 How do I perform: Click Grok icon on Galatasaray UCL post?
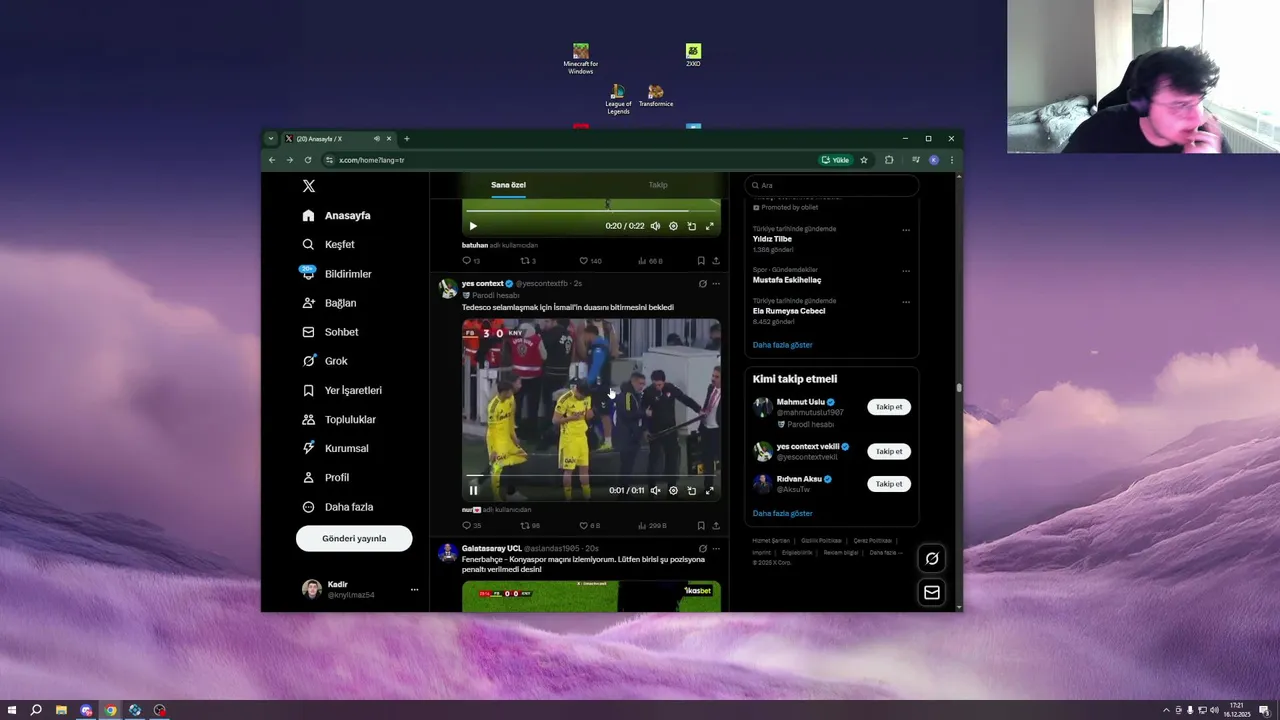(x=703, y=549)
